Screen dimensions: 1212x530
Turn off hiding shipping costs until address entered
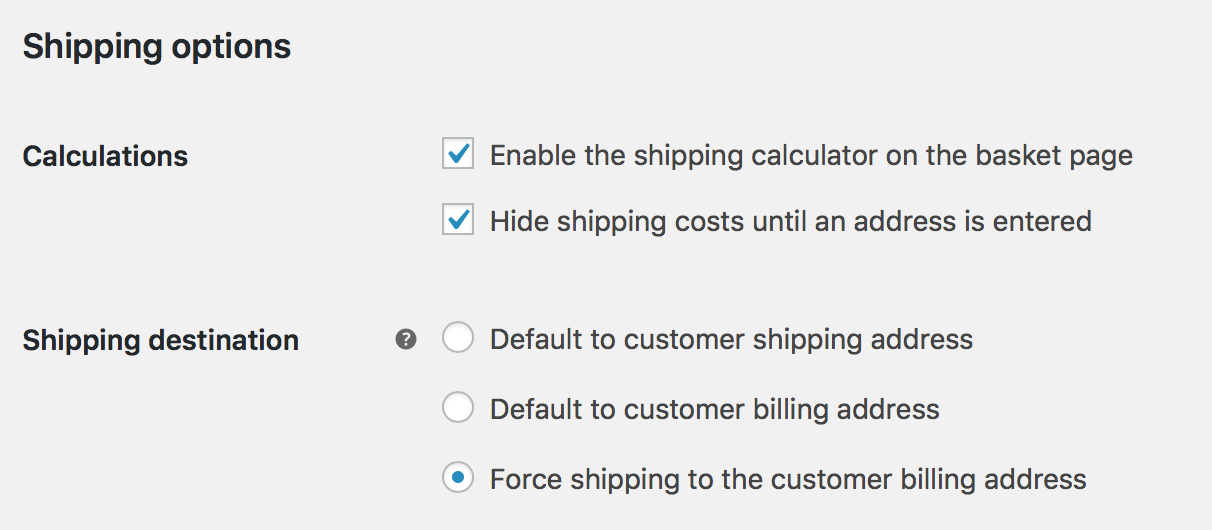458,220
